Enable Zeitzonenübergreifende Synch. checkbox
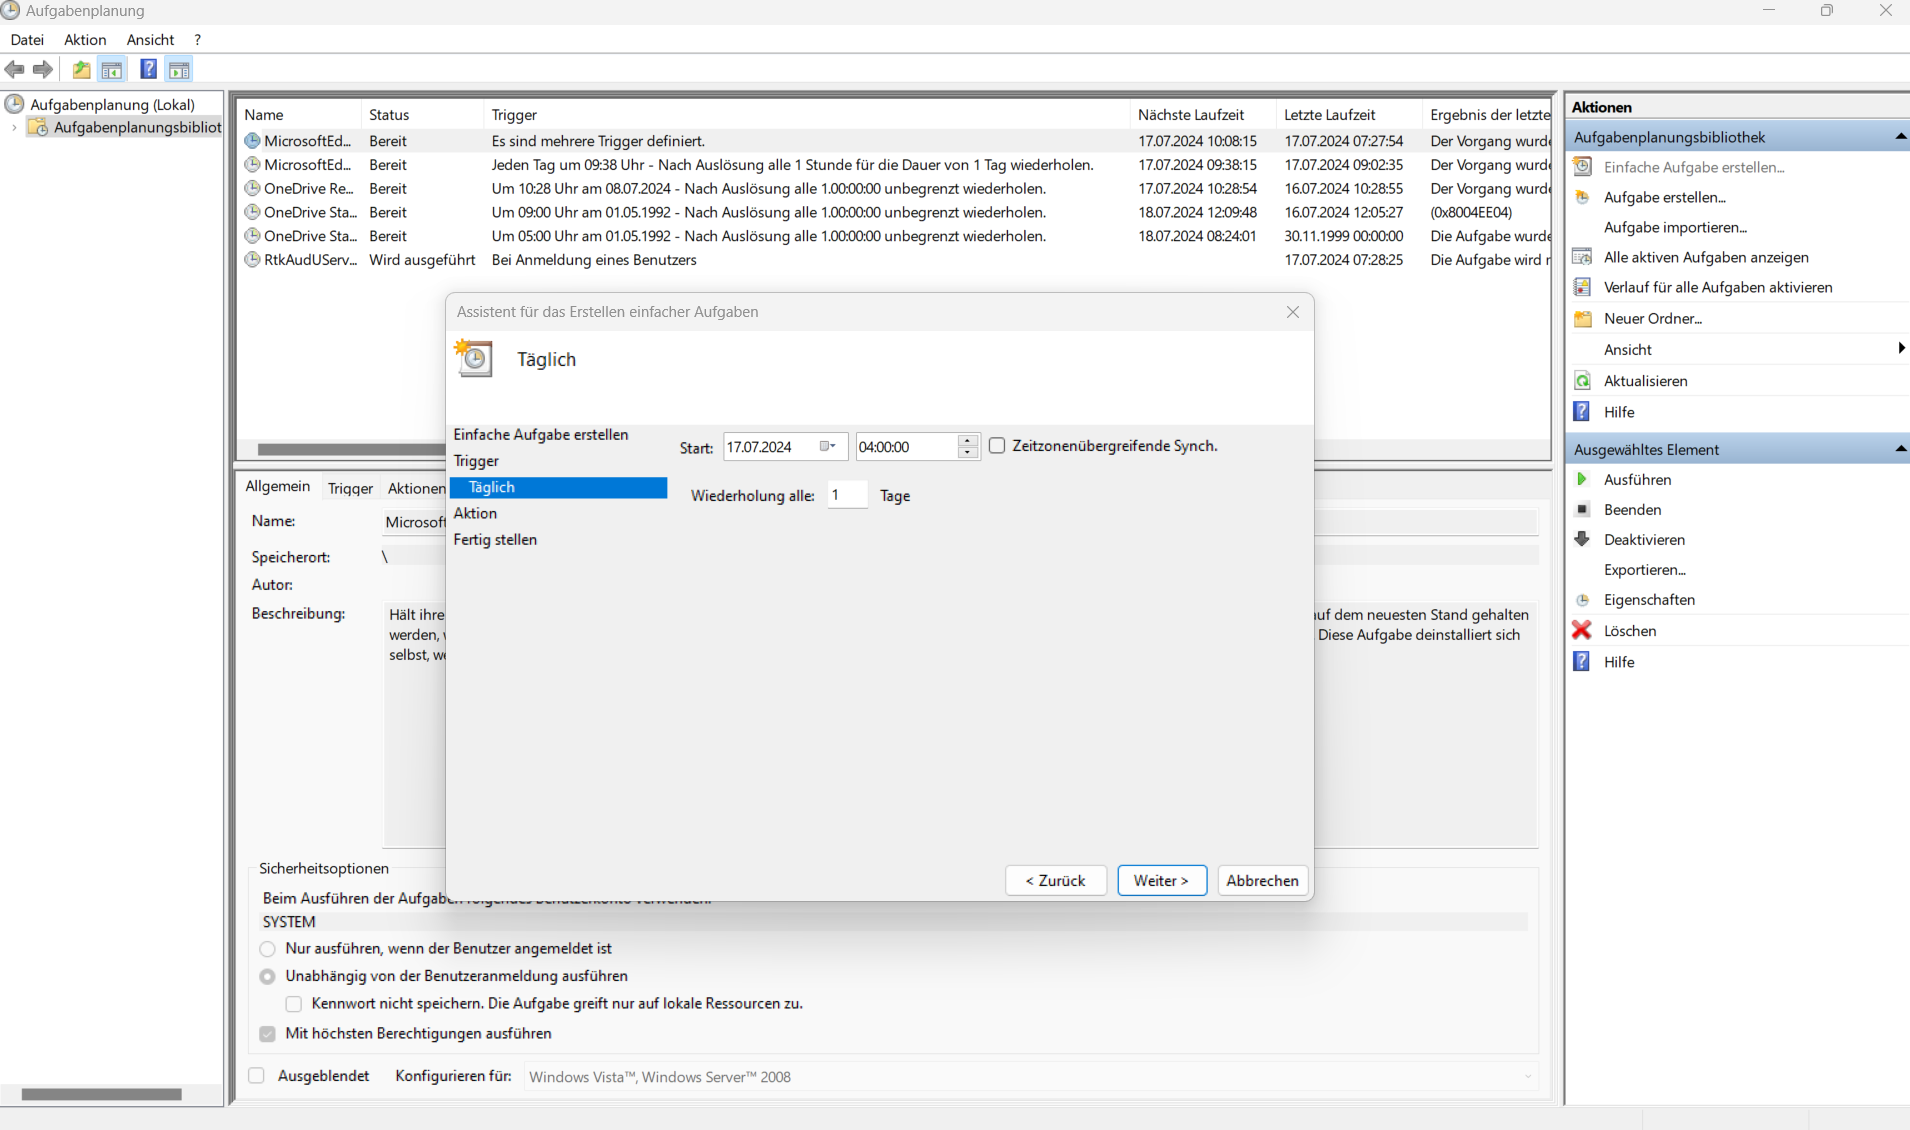The width and height of the screenshot is (1910, 1130). tap(997, 446)
